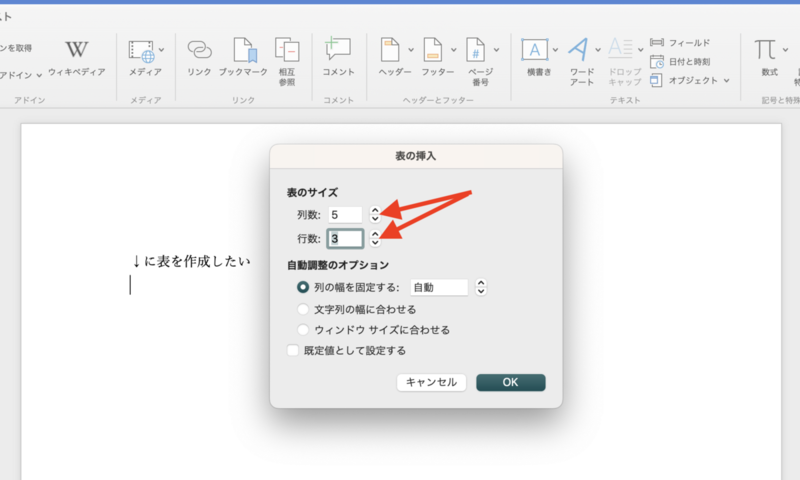
Task: Expand the ヘッダー dropdown arrow
Action: (411, 50)
